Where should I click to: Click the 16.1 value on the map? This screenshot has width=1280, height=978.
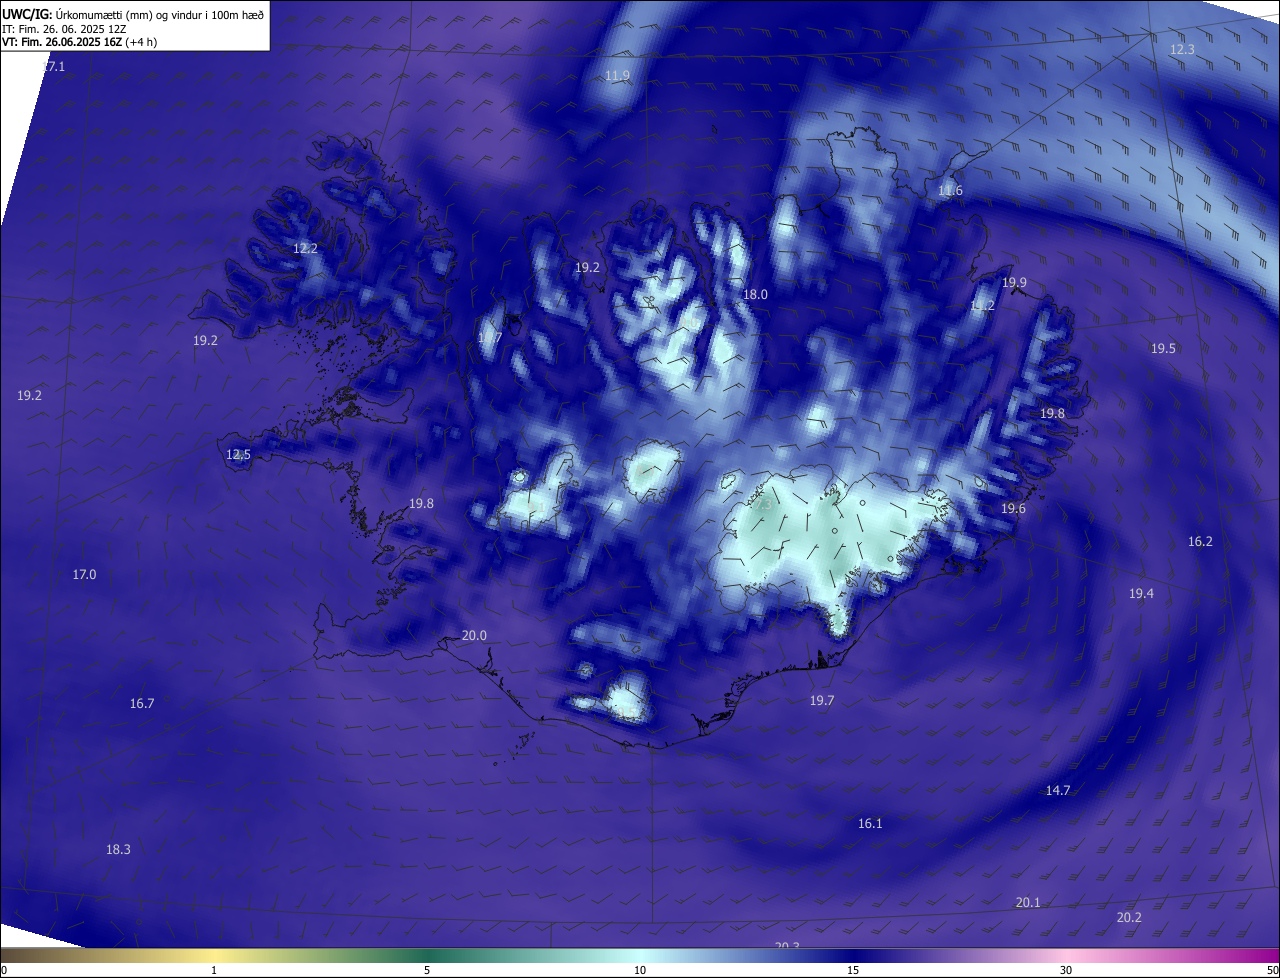870,823
